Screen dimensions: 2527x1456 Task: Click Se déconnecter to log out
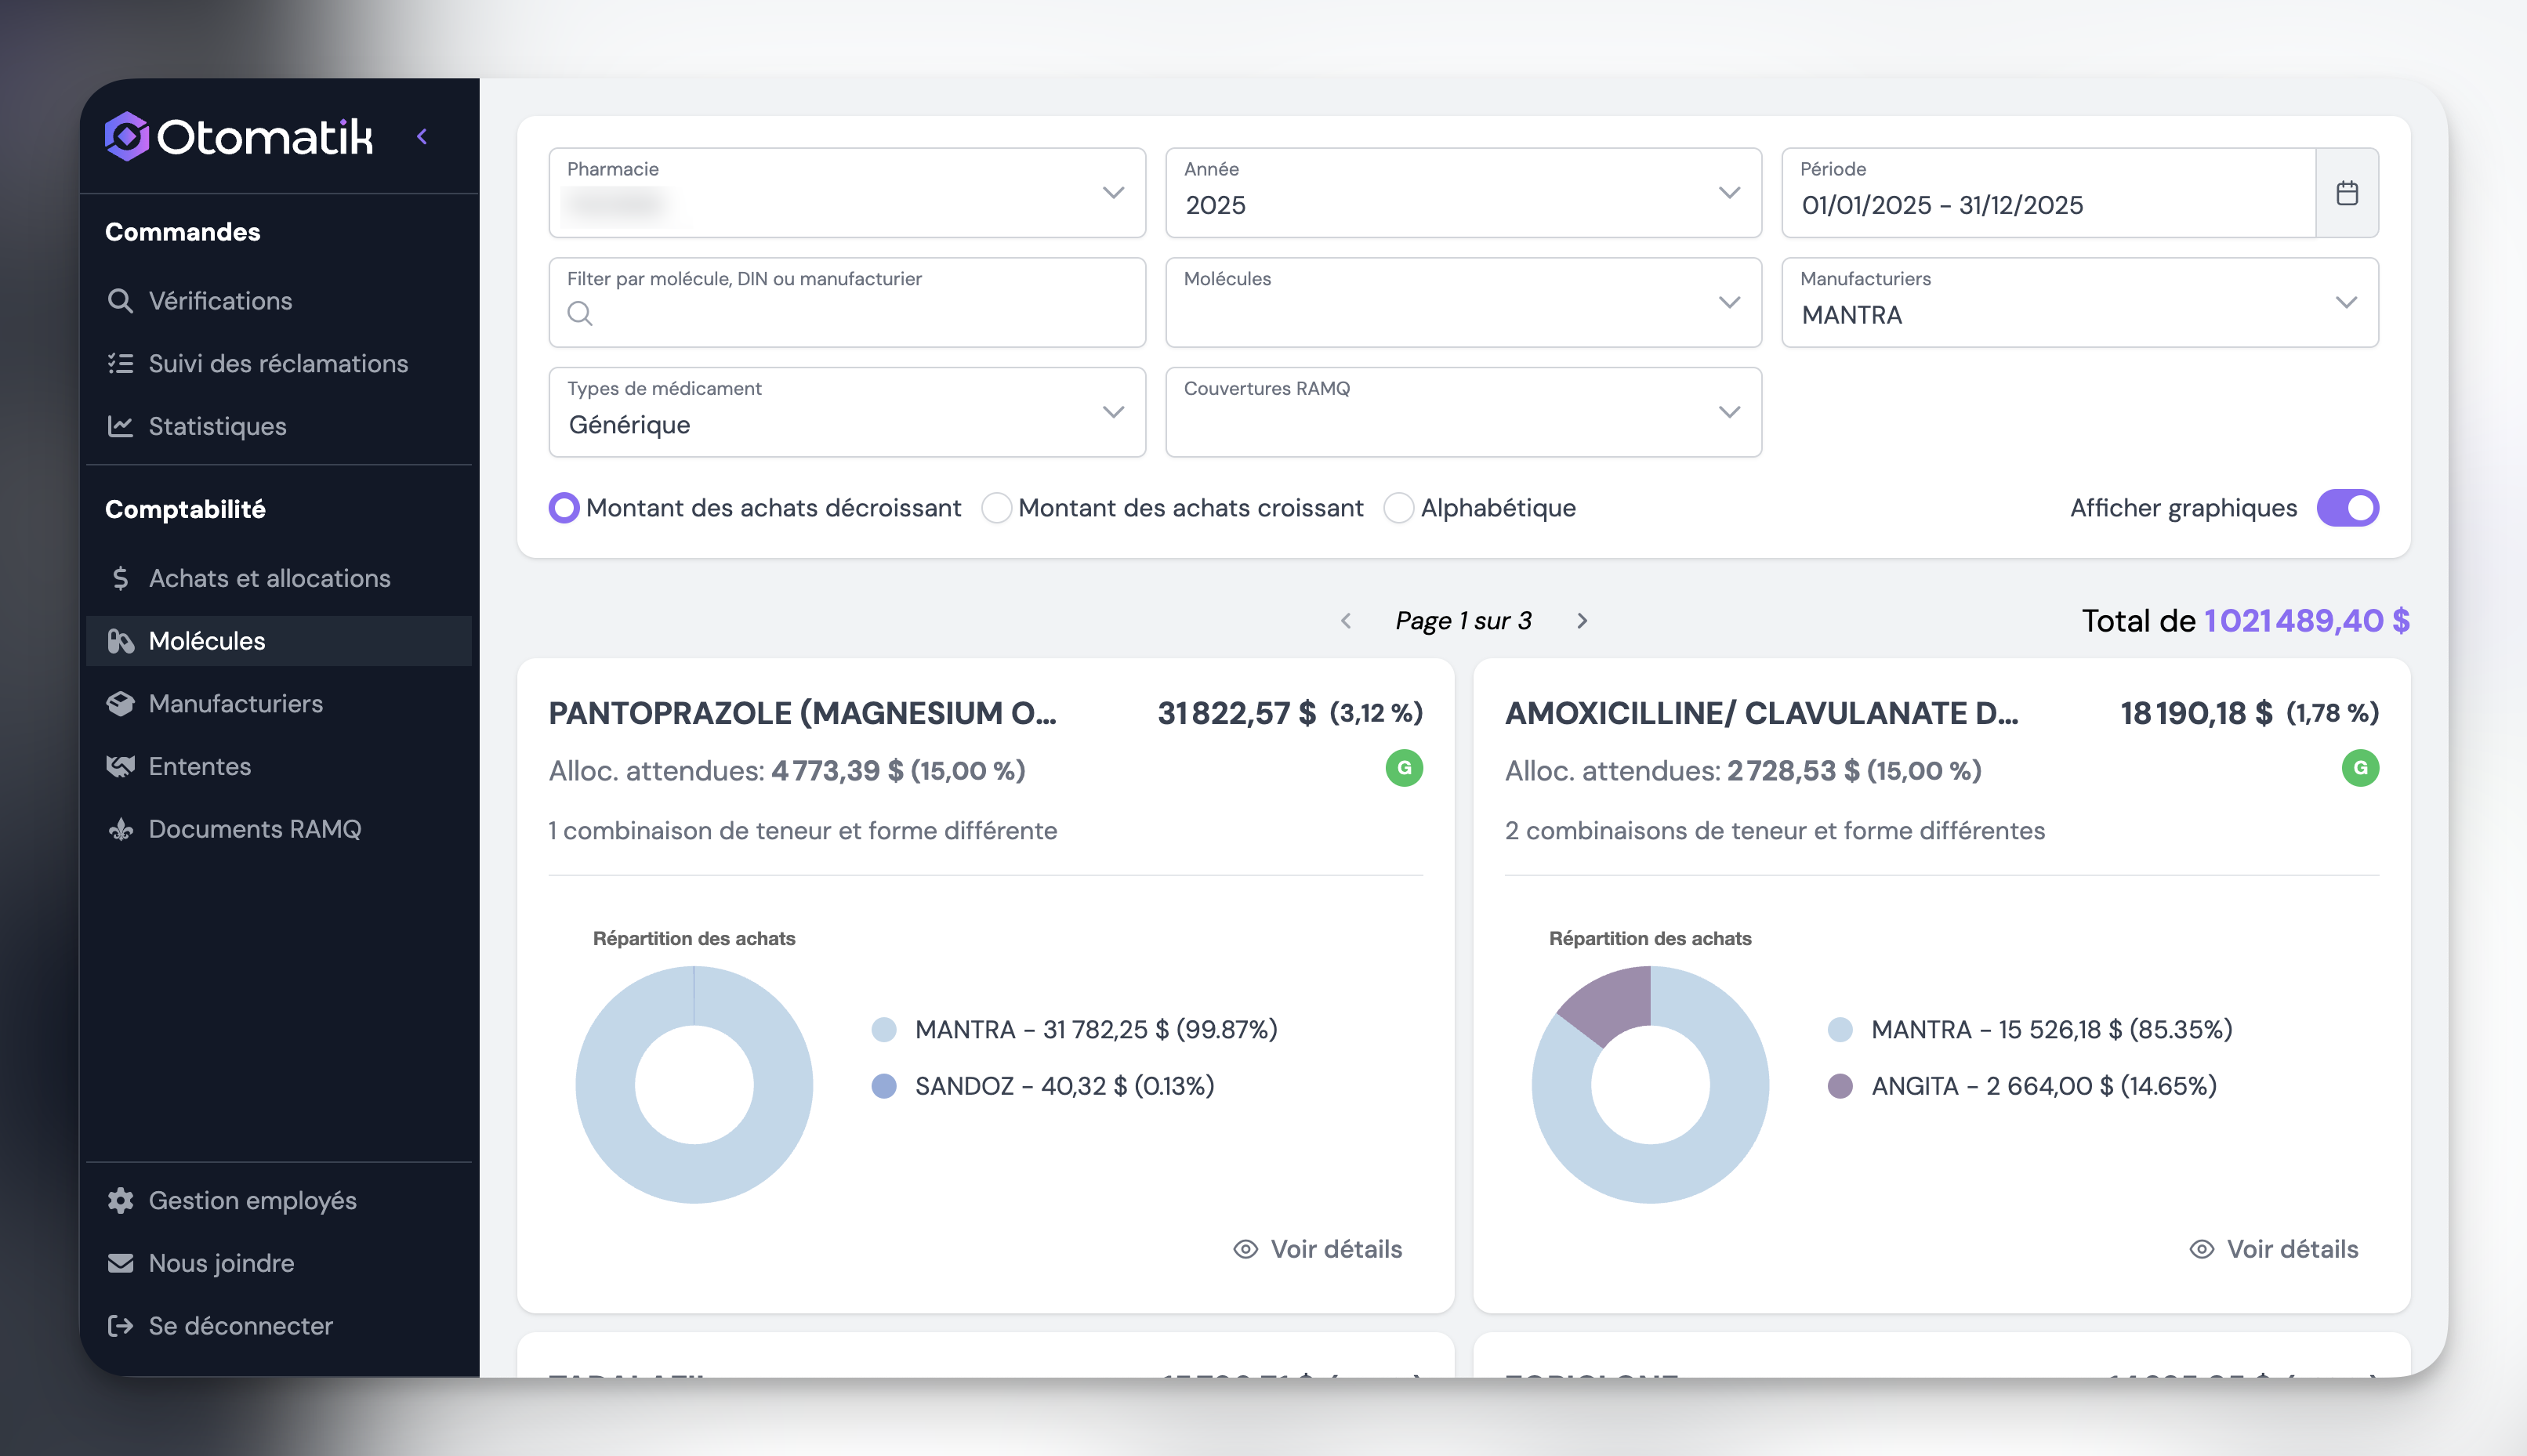(x=240, y=1326)
